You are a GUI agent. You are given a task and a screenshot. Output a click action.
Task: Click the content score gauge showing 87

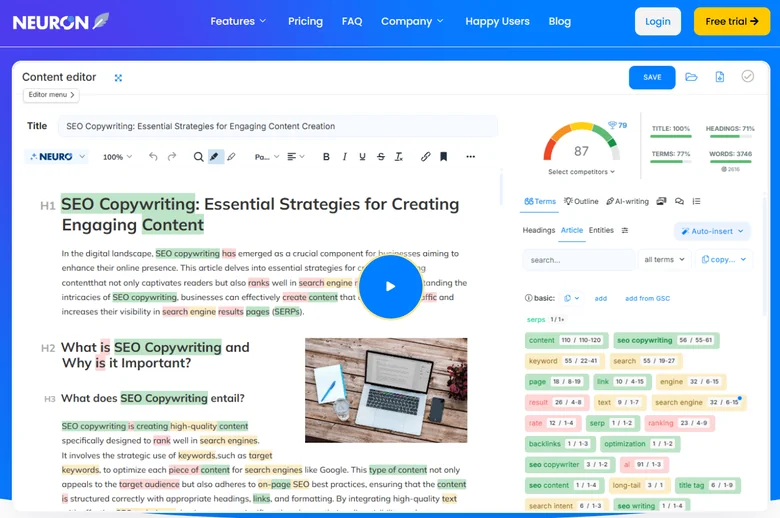coord(581,142)
